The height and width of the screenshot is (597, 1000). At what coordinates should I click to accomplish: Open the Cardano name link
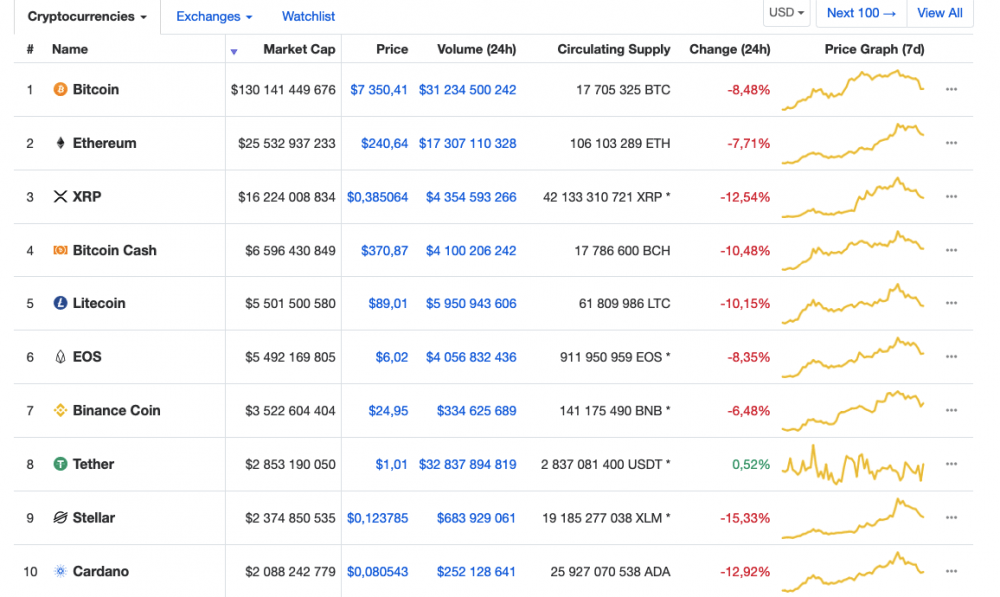(x=101, y=571)
